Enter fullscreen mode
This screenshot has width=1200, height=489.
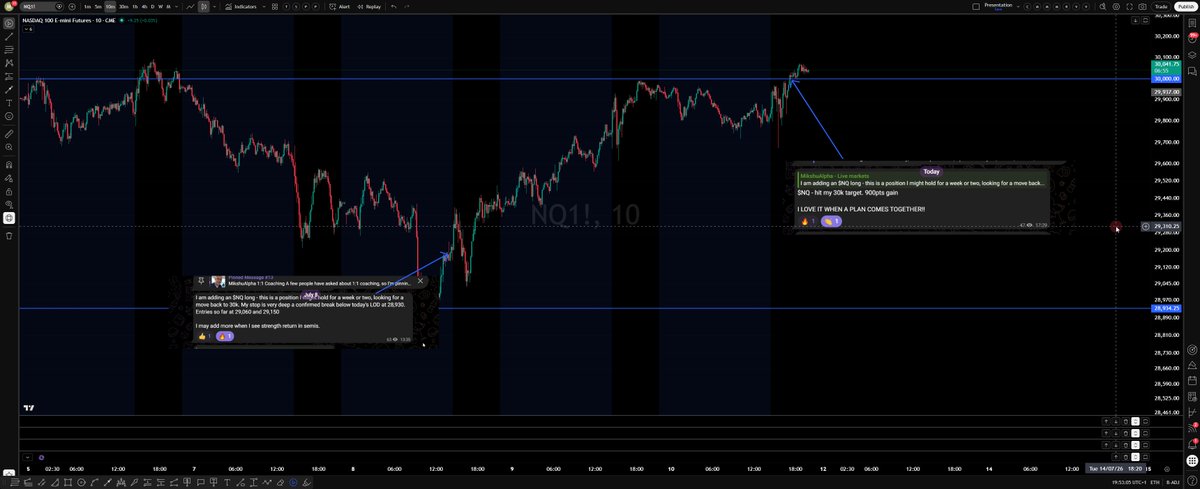click(1129, 6)
